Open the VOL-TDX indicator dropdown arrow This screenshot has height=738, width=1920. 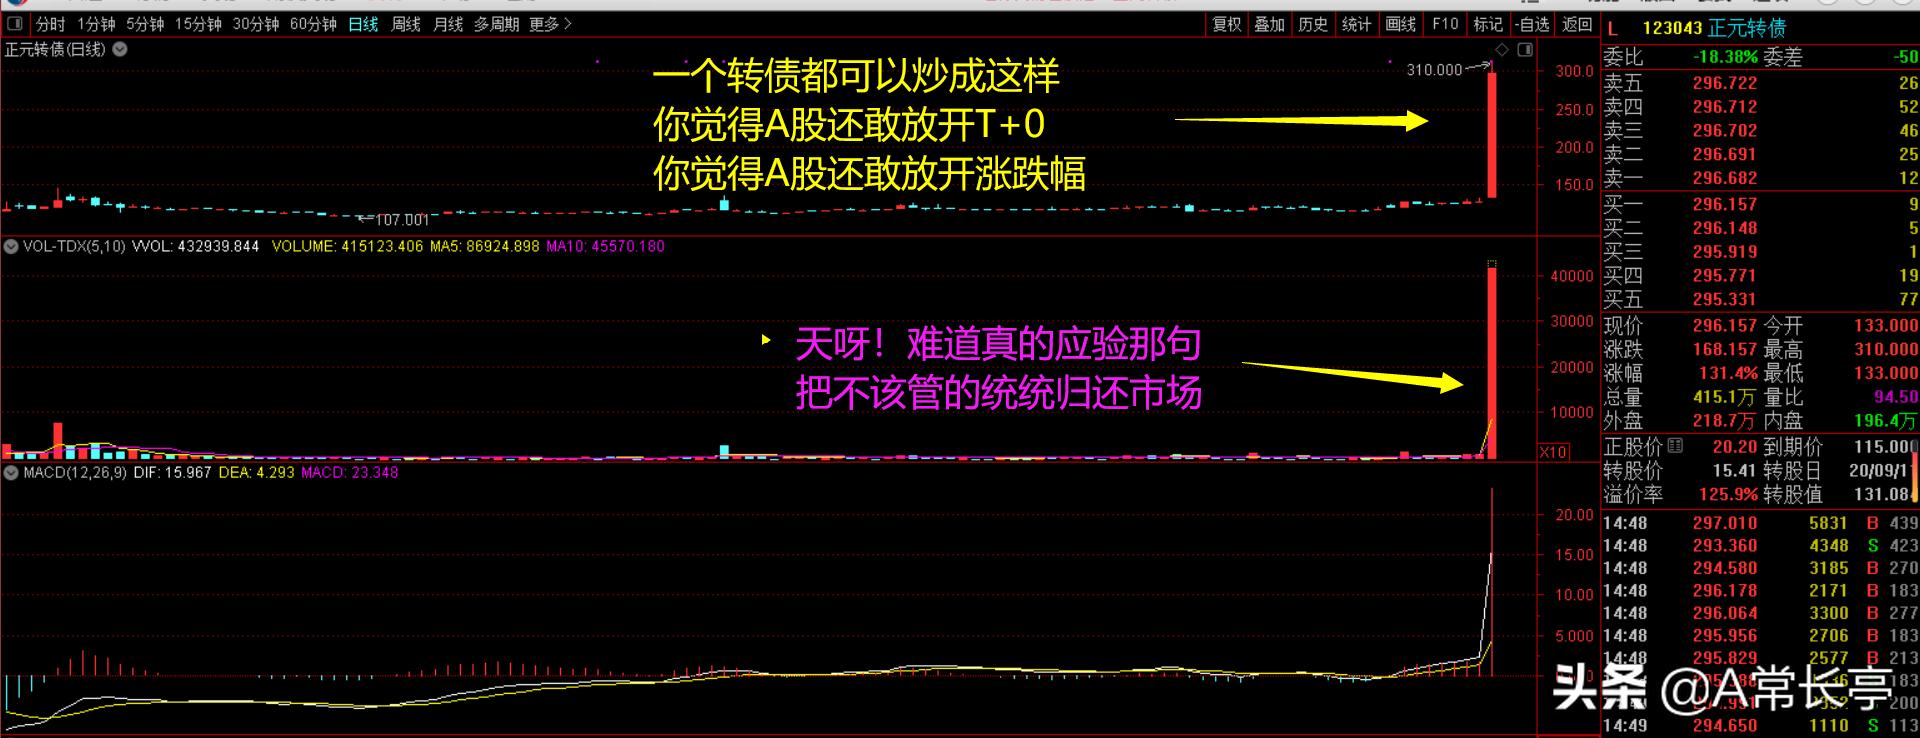pyautogui.click(x=11, y=246)
